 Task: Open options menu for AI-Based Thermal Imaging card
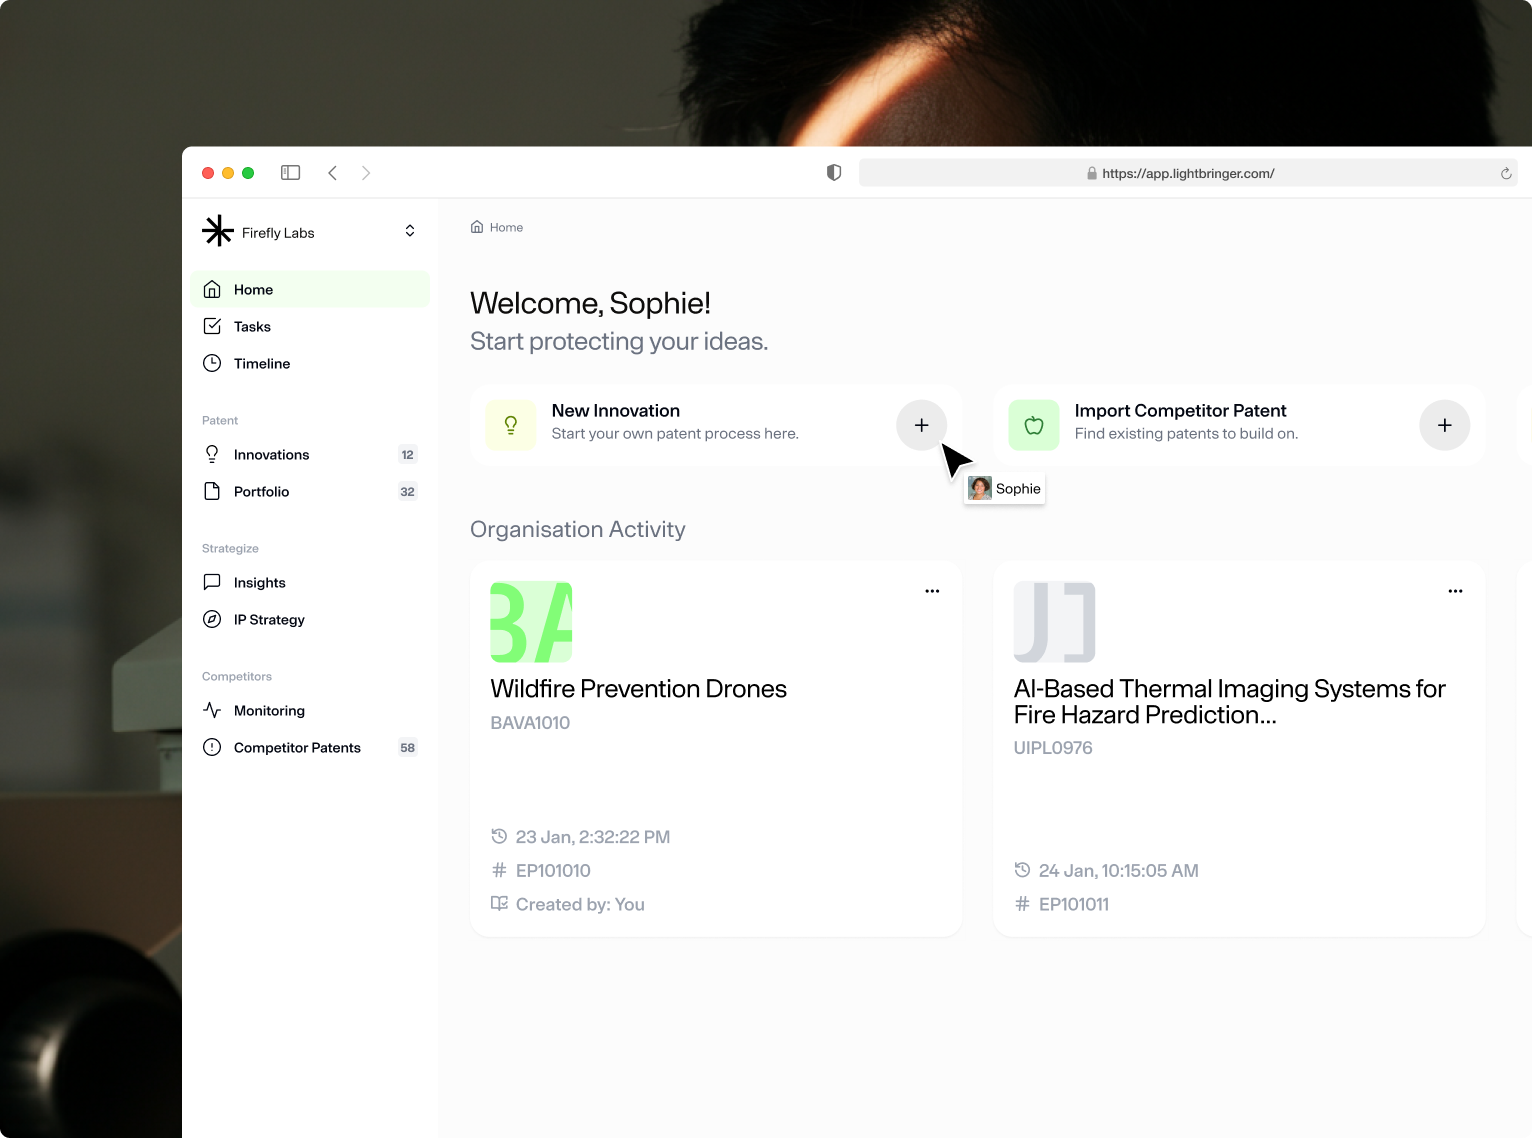pyautogui.click(x=1455, y=591)
